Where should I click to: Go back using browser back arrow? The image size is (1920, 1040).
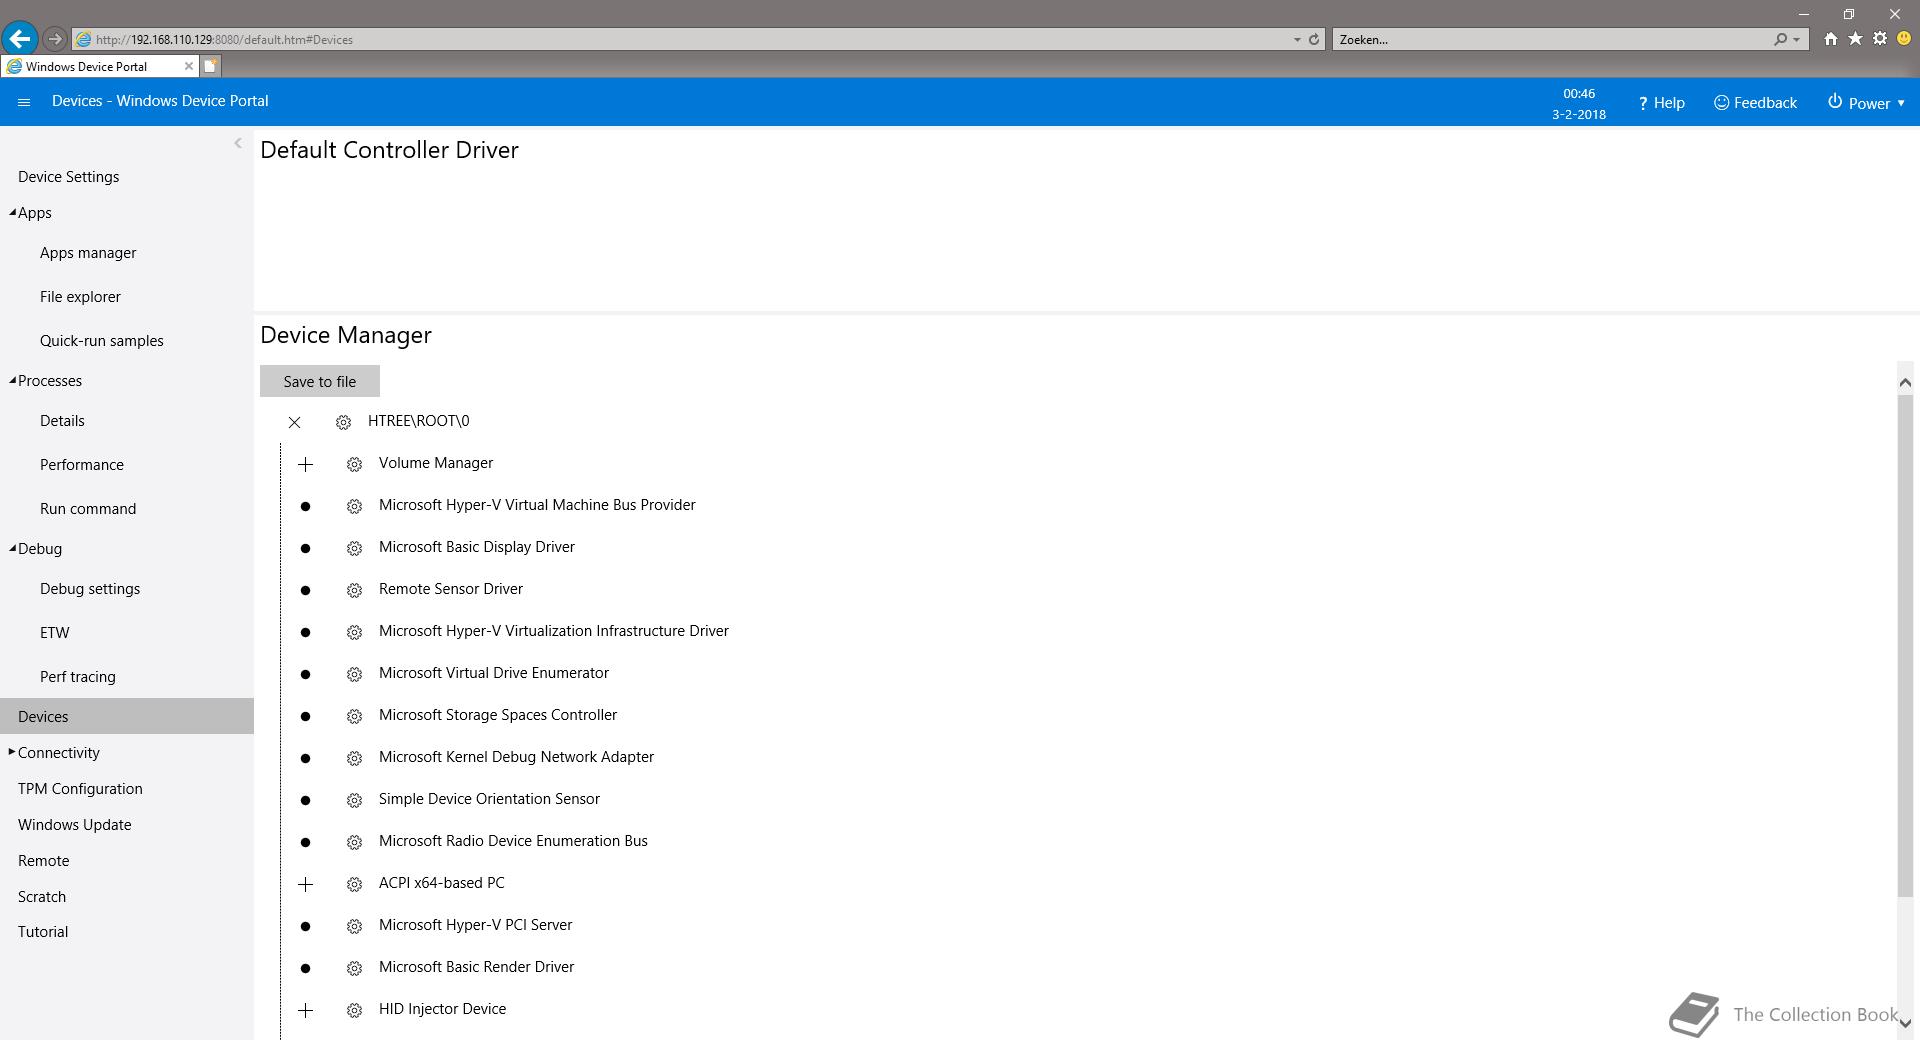[20, 39]
